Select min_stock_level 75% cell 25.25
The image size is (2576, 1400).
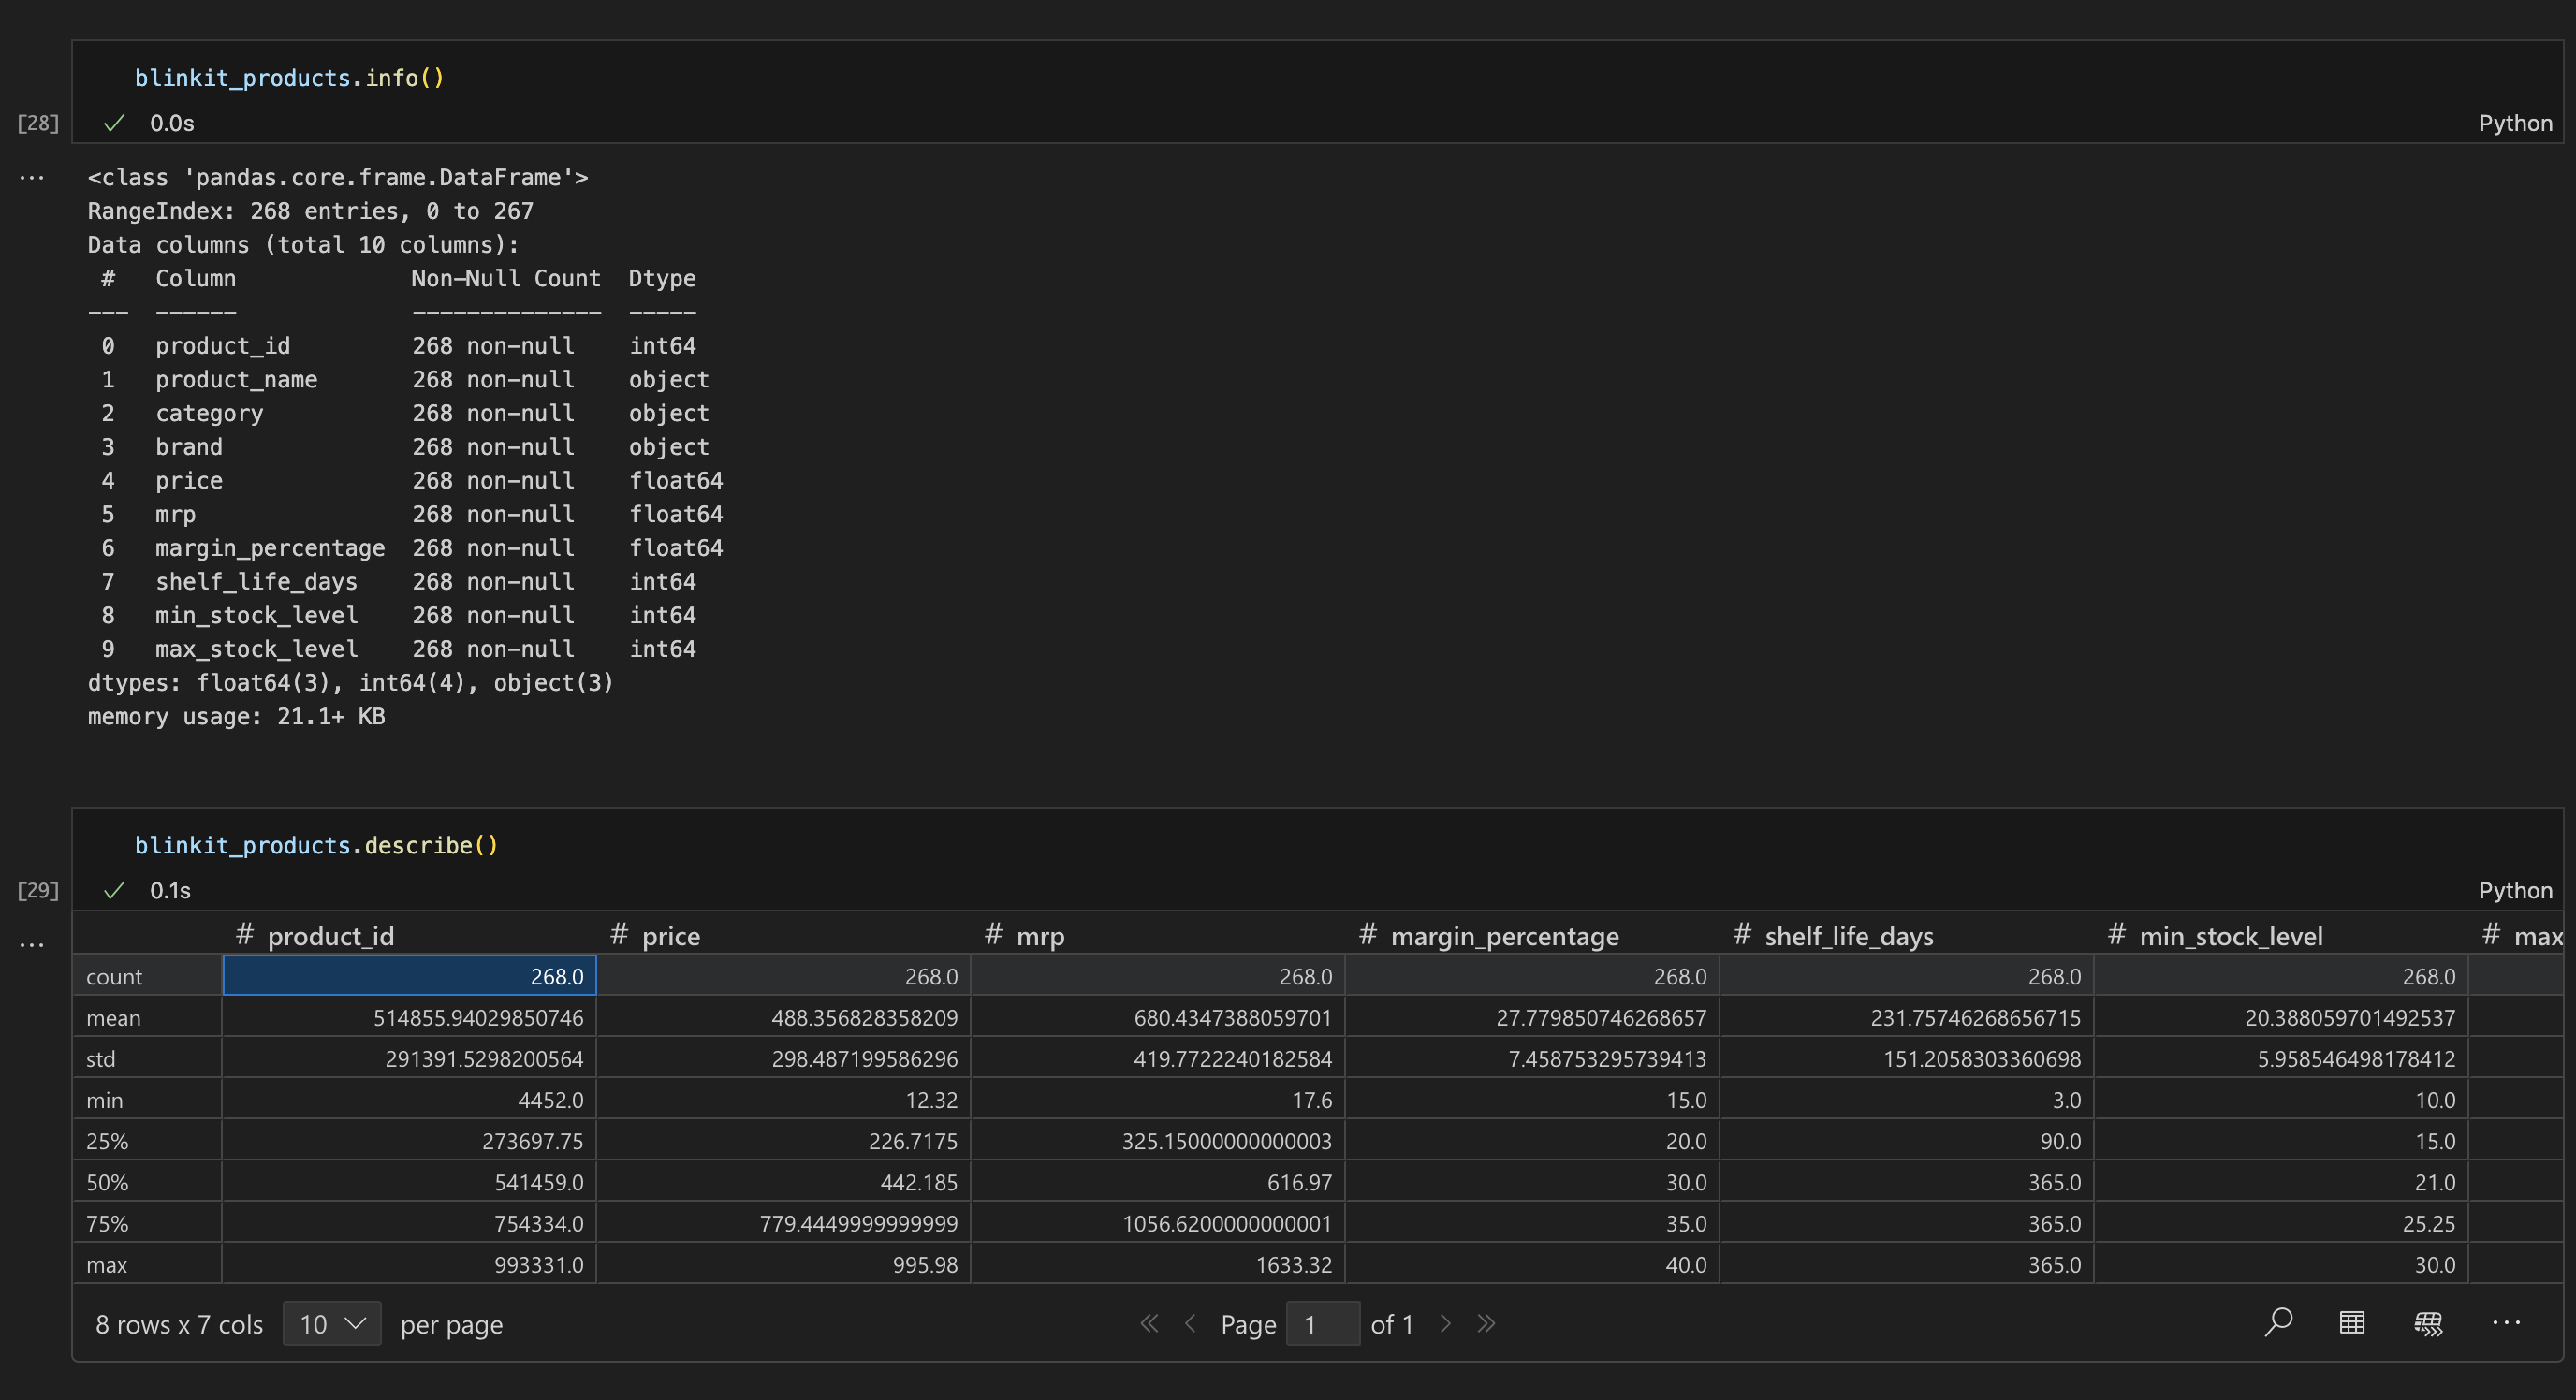pyautogui.click(x=2281, y=1223)
